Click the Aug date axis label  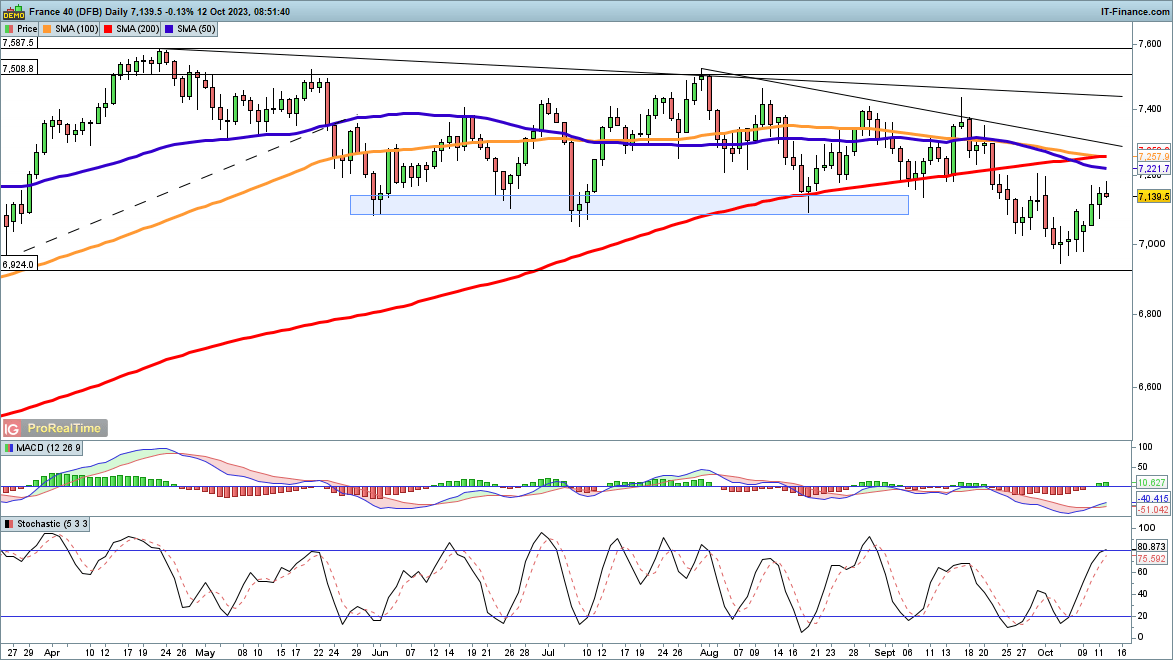(x=708, y=653)
